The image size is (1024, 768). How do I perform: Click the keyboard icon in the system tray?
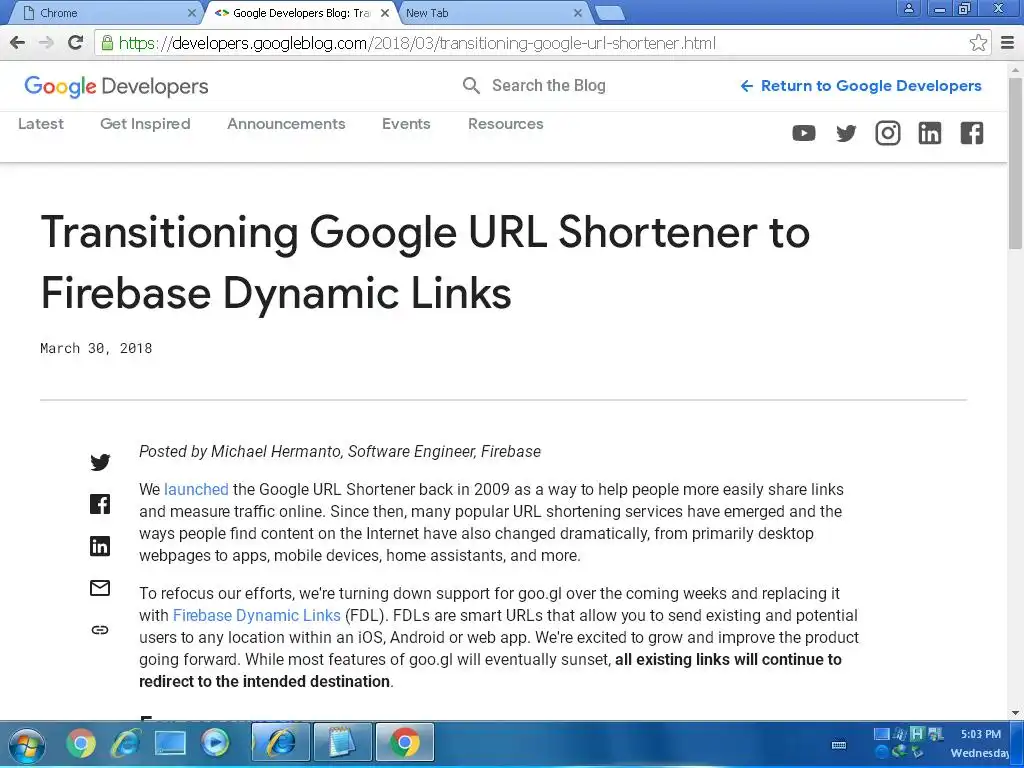click(x=839, y=745)
